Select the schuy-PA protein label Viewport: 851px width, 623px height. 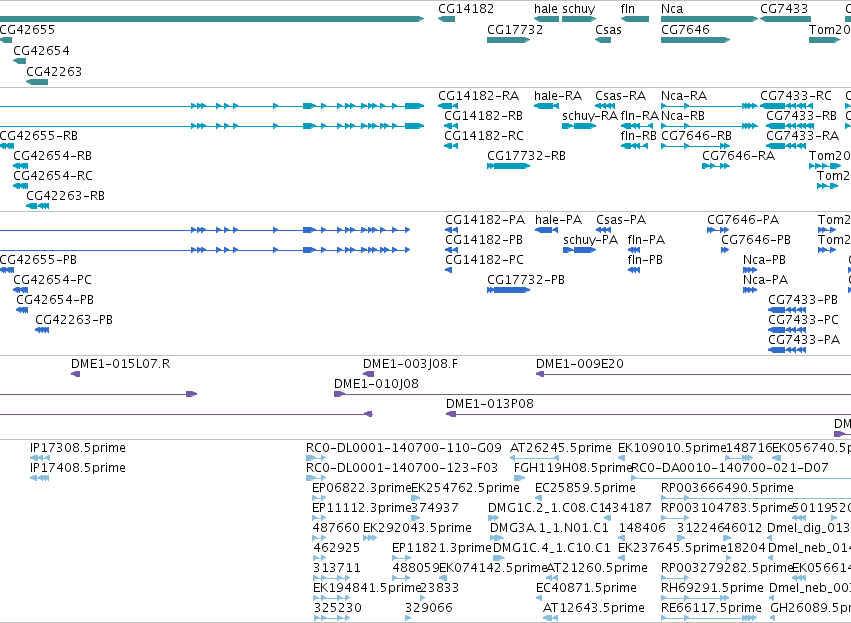tap(590, 240)
